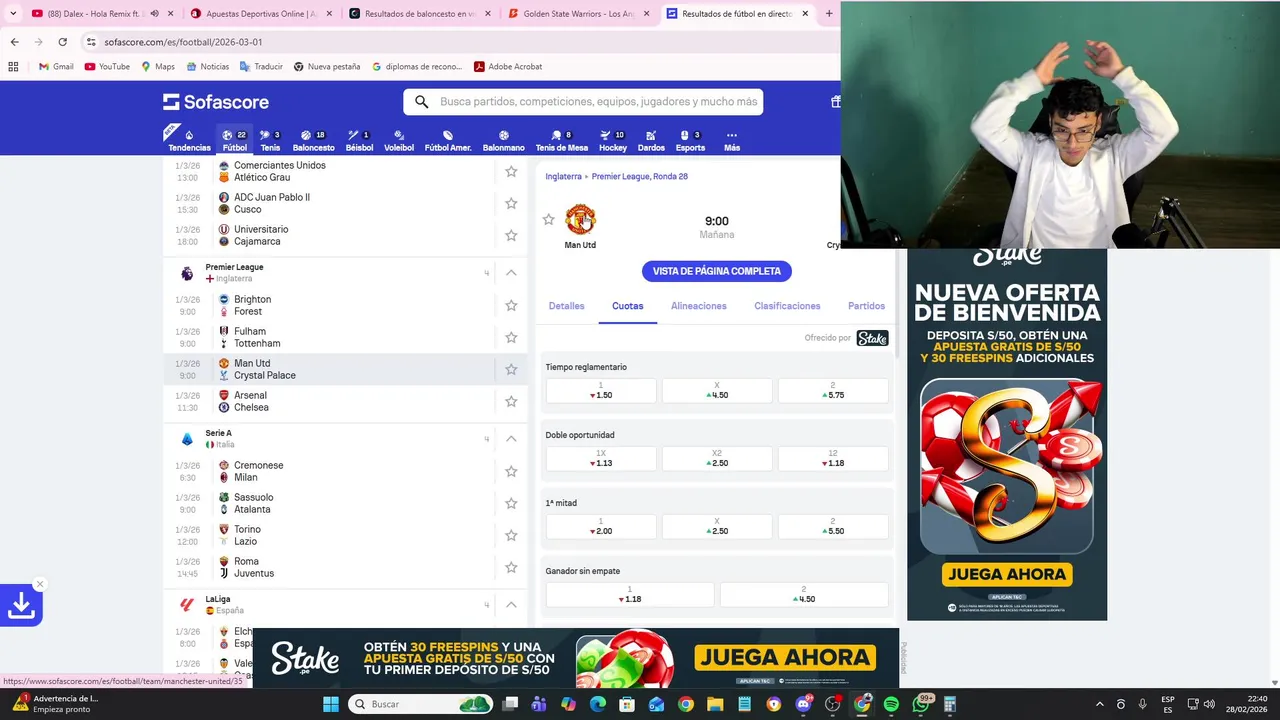The image size is (1280, 720).
Task: Select Tiempo reglamentario home win odds 1.50
Action: click(x=601, y=391)
